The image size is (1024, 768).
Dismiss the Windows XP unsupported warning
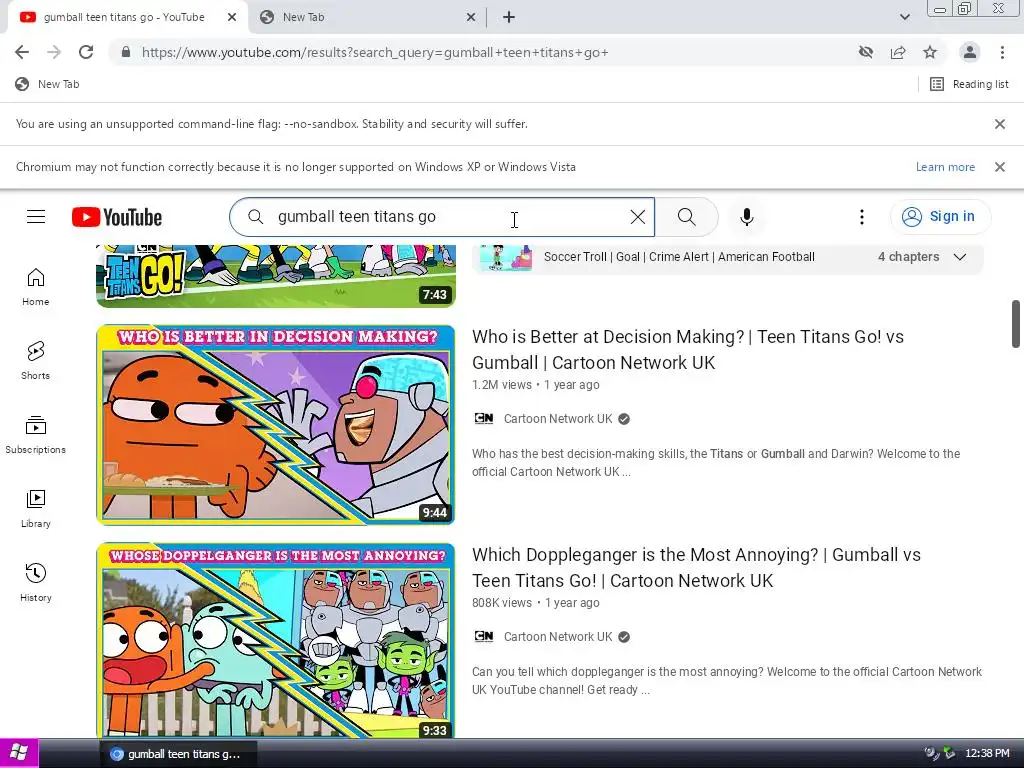click(999, 167)
